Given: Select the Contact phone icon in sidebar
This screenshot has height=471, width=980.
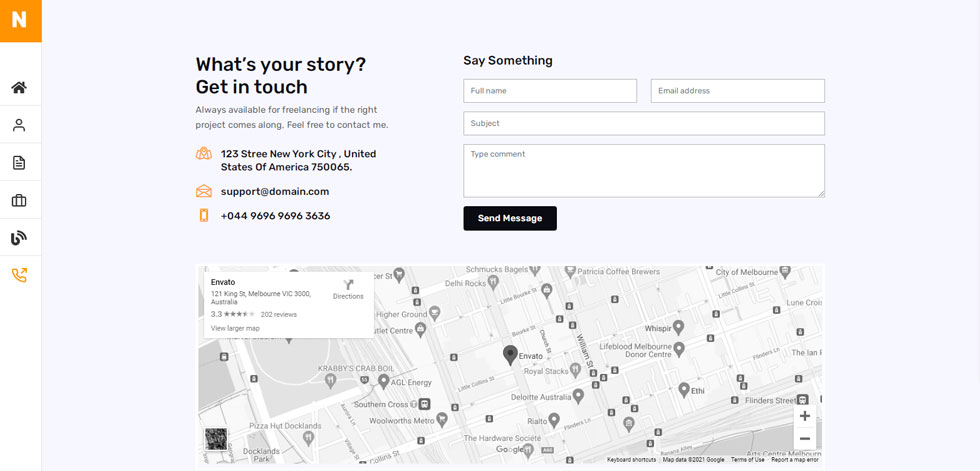Looking at the screenshot, I should pos(19,275).
